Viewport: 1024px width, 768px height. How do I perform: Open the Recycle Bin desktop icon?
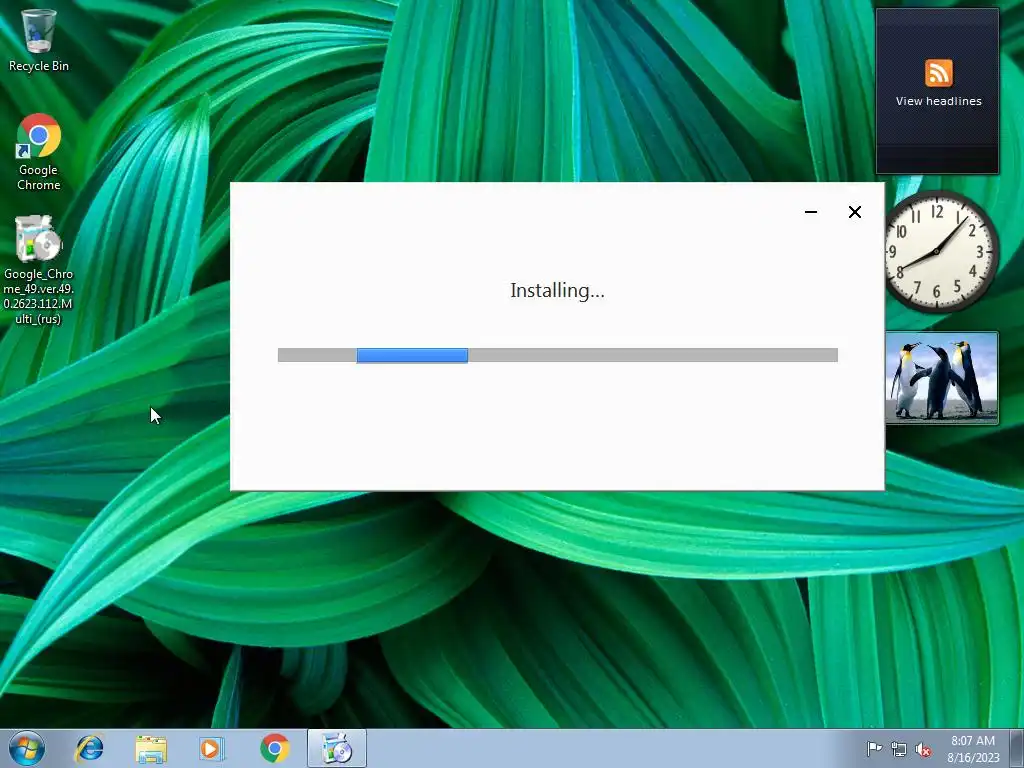(x=39, y=40)
